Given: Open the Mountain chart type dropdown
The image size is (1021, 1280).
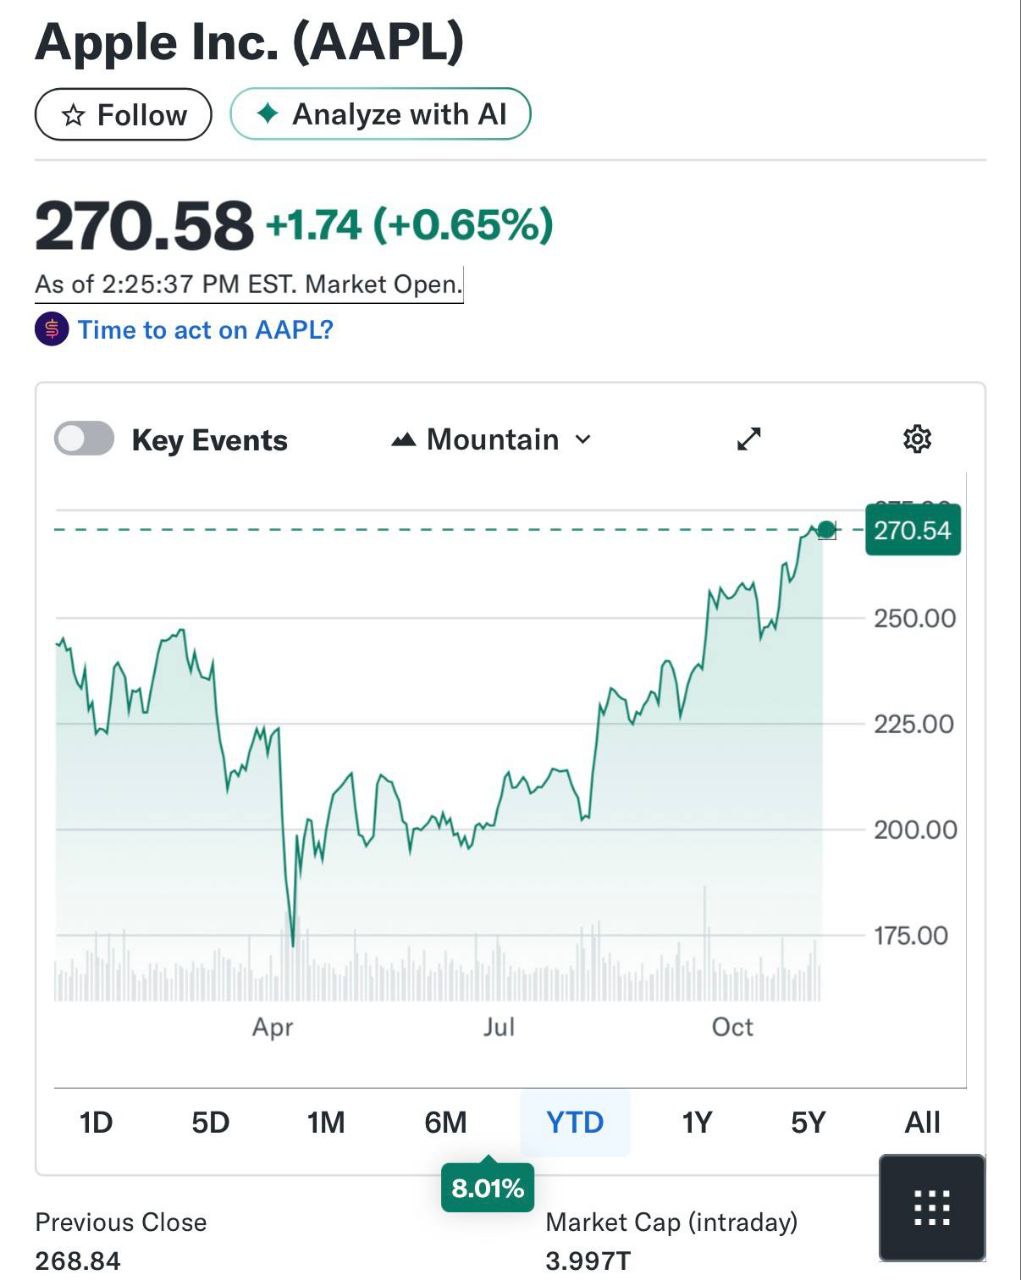Looking at the screenshot, I should coord(492,440).
